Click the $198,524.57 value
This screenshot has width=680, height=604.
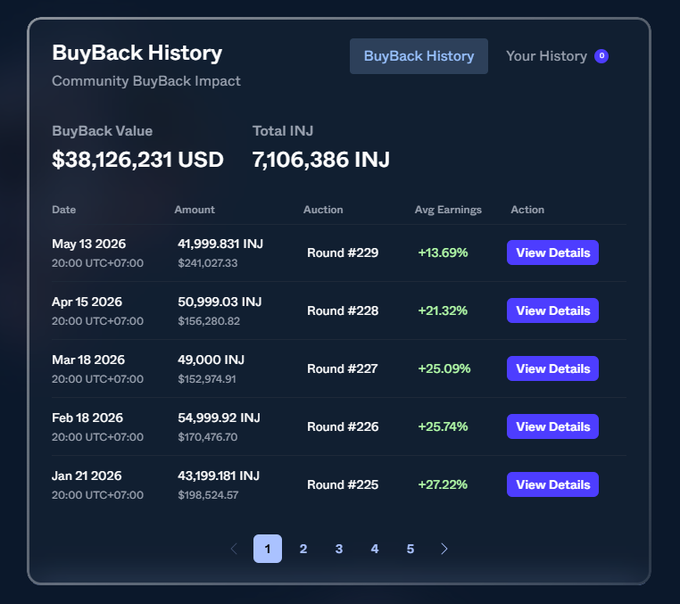point(208,495)
